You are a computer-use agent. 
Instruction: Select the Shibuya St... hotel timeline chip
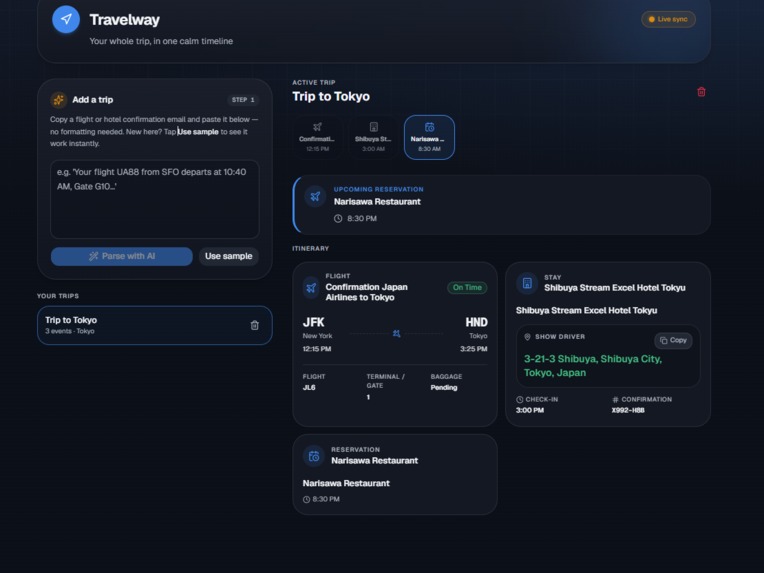click(x=373, y=137)
